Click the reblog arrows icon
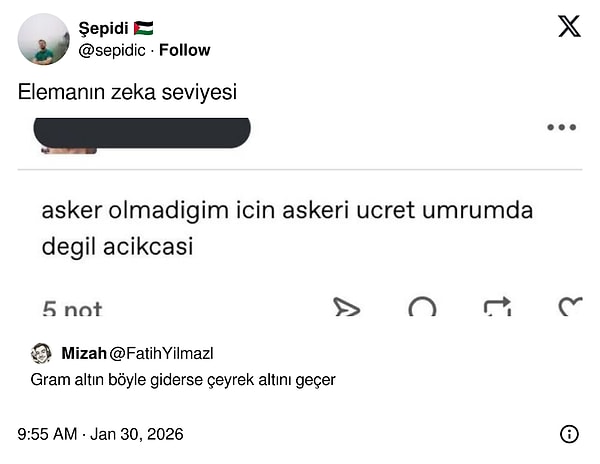The image size is (600, 464). pyautogui.click(x=497, y=308)
